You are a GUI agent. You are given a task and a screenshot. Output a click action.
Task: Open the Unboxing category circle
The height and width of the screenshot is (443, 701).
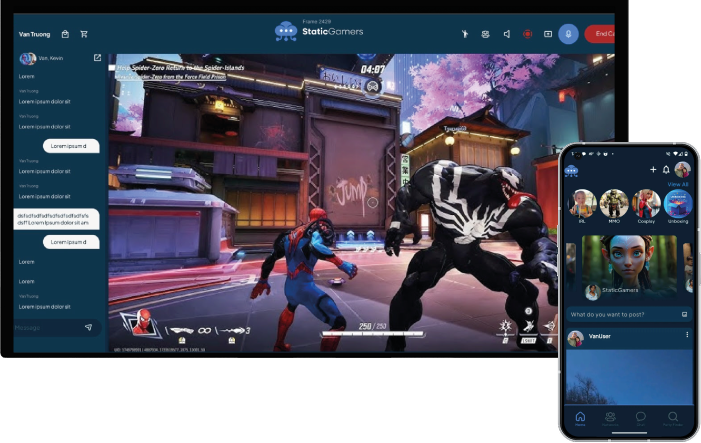[x=678, y=203]
